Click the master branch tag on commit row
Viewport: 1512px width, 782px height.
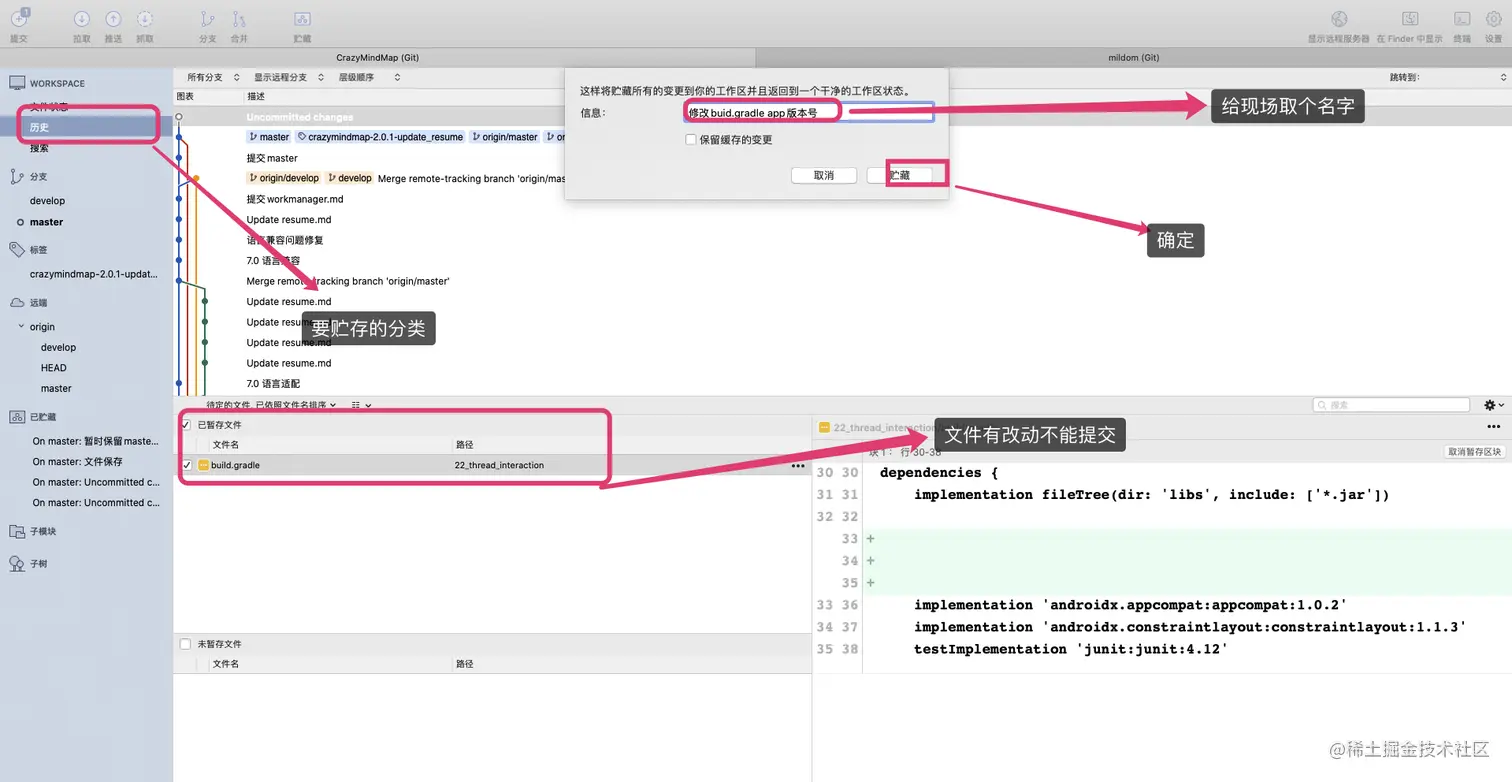click(x=269, y=137)
